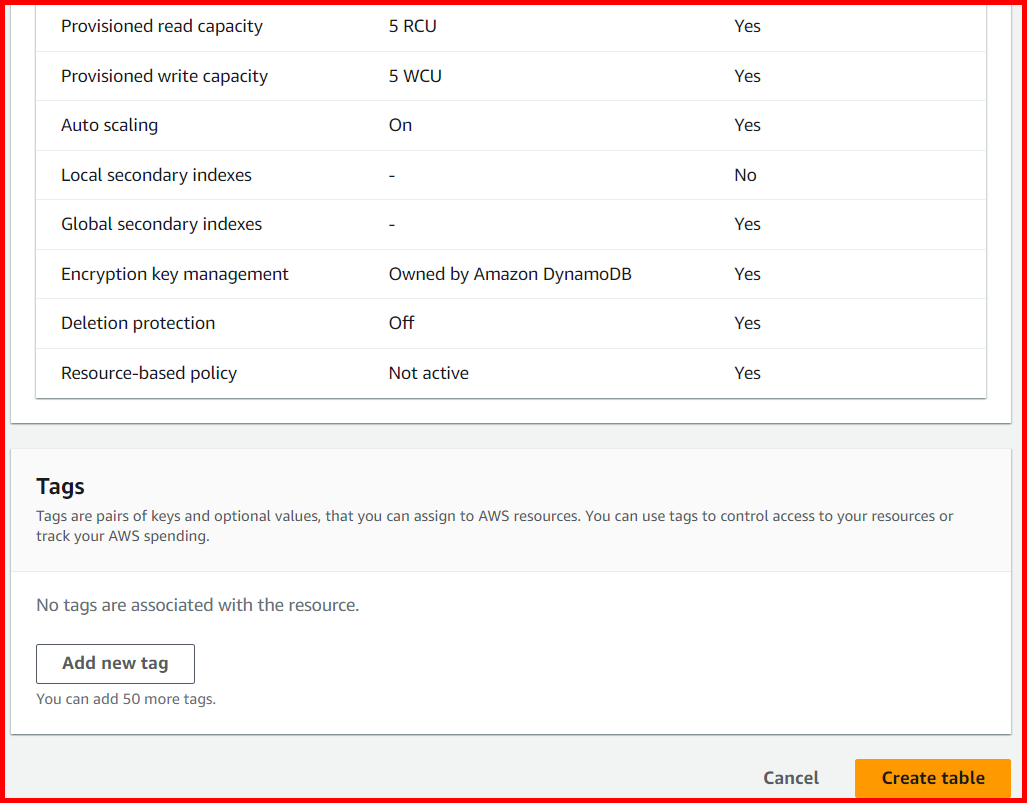Click the Deletion protection label
Image resolution: width=1027 pixels, height=803 pixels.
(x=138, y=323)
